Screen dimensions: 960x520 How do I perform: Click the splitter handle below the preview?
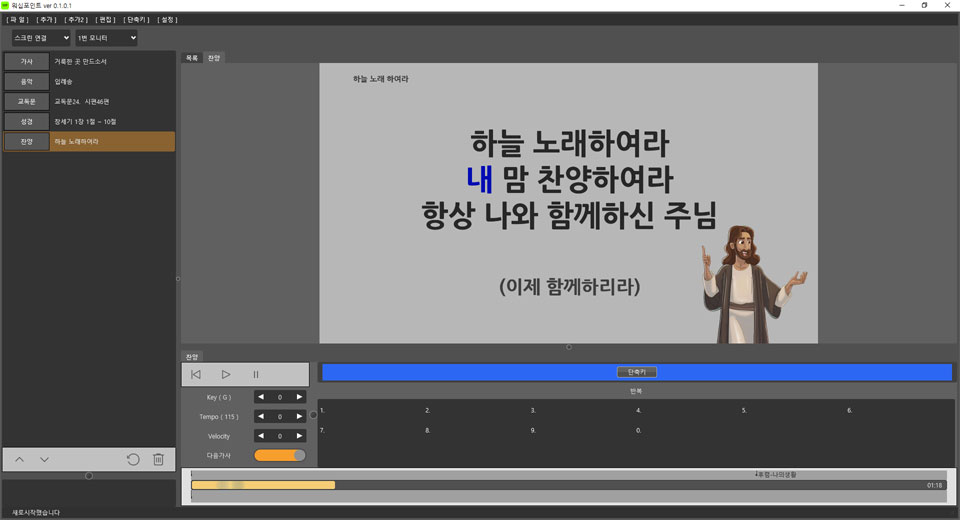point(569,347)
